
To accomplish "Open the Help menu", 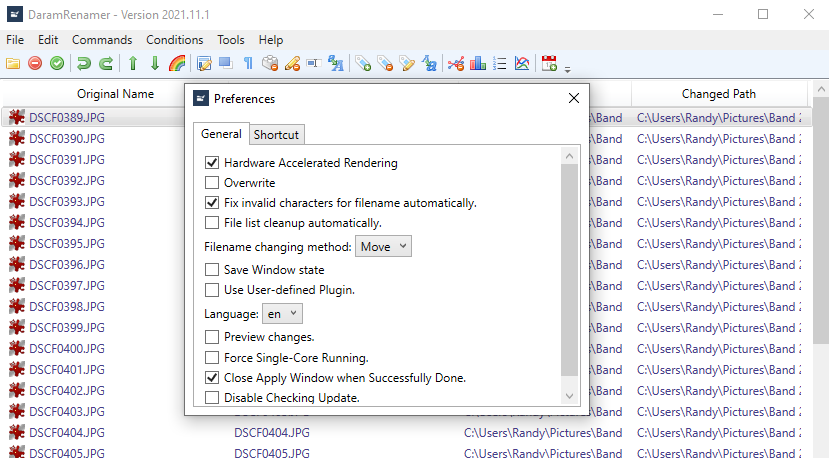I will click(x=271, y=40).
